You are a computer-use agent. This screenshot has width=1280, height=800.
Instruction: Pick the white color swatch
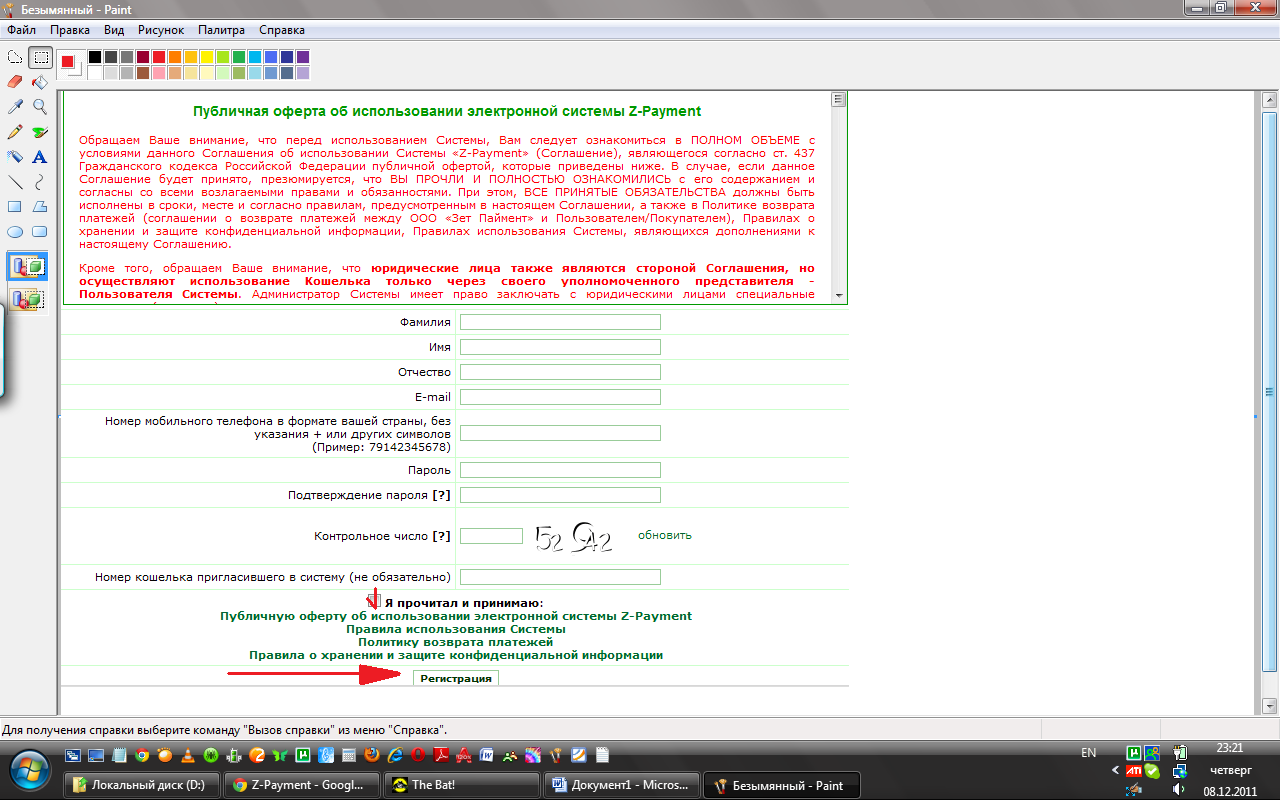(95, 73)
